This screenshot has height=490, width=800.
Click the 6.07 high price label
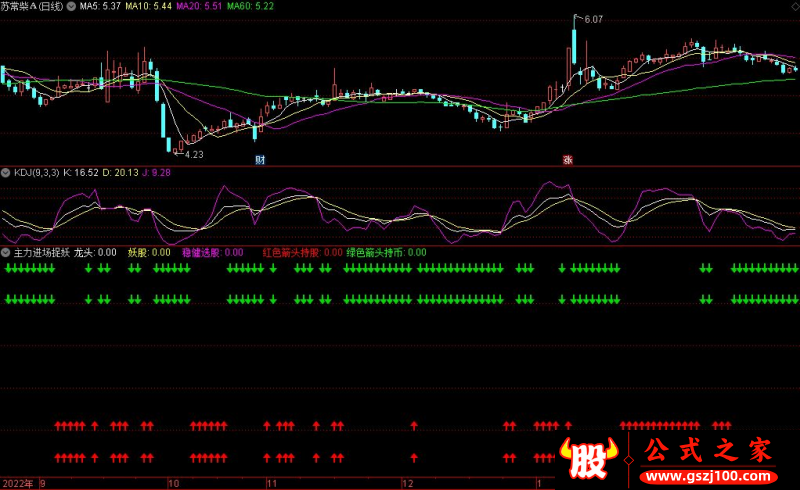pos(593,19)
